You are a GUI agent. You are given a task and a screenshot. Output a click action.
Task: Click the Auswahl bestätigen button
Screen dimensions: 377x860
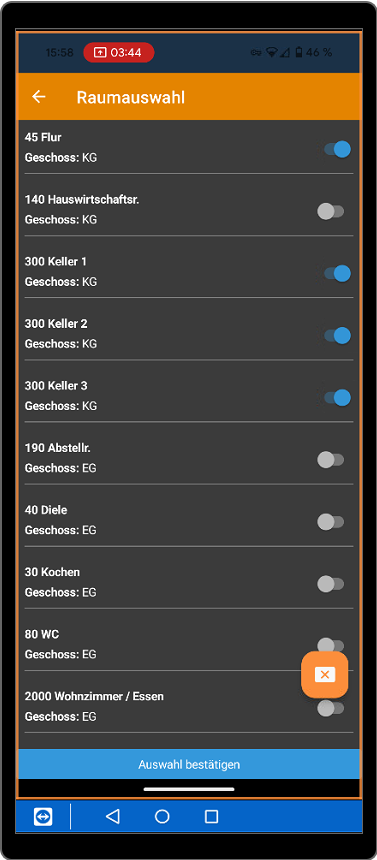(x=189, y=764)
